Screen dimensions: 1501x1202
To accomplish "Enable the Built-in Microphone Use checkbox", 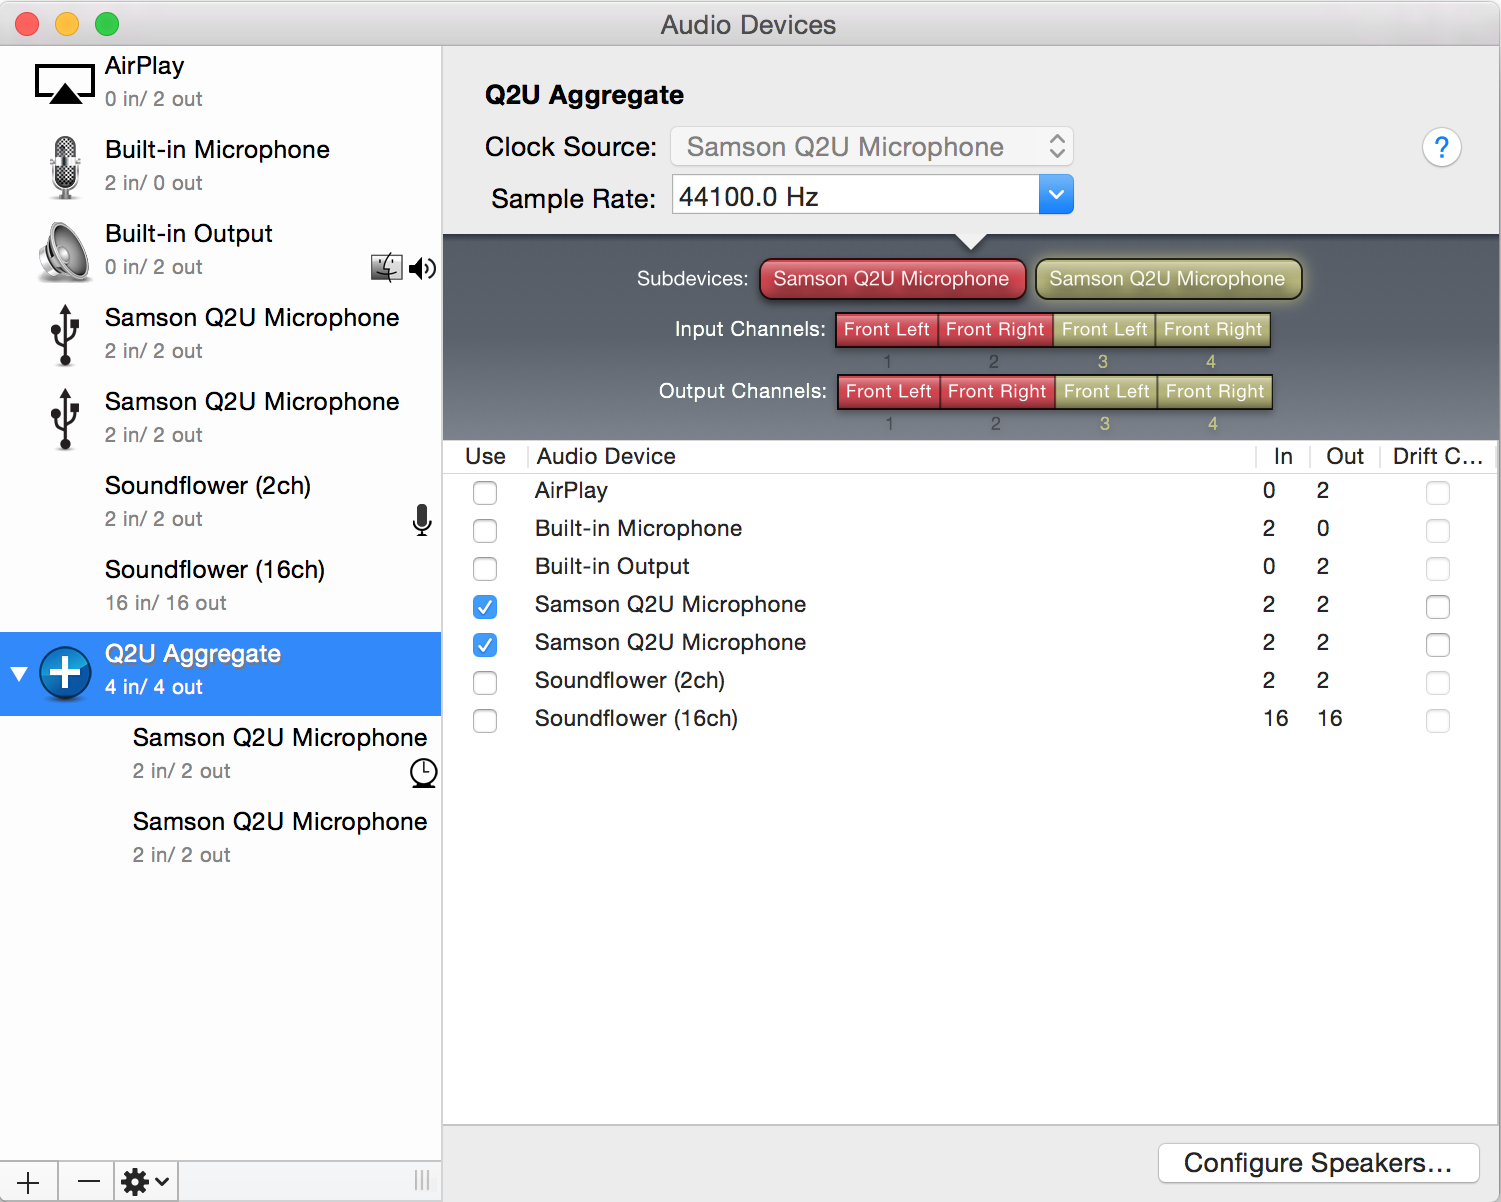I will coord(485,530).
